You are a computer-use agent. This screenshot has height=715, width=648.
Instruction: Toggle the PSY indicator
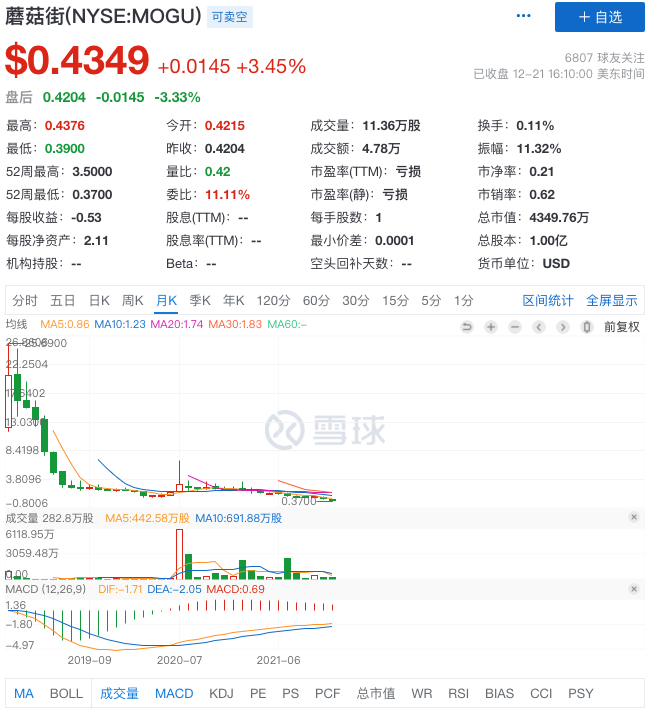point(581,694)
